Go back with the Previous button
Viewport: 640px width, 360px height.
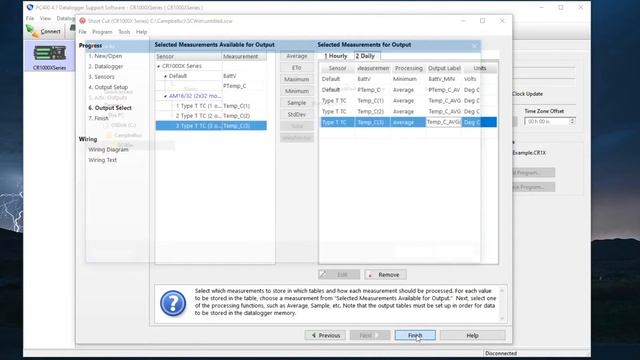(x=325, y=336)
